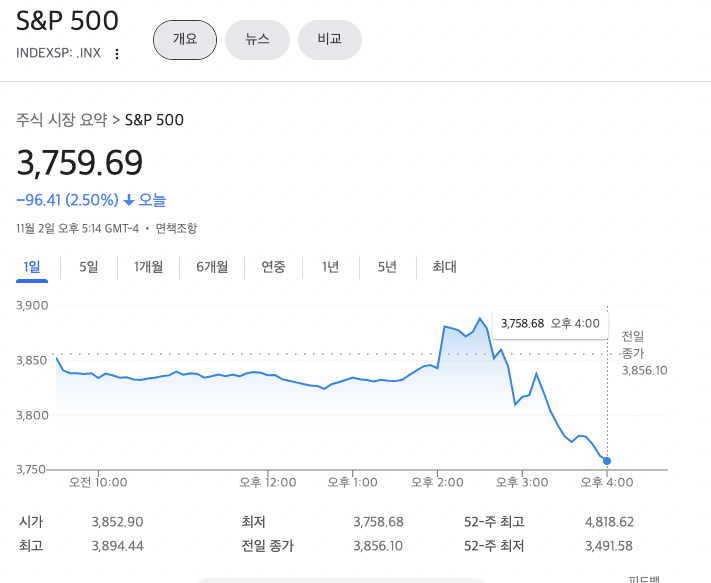Click the 오후 2:00 axis label
Viewport: 711px width, 583px height.
pyautogui.click(x=437, y=482)
